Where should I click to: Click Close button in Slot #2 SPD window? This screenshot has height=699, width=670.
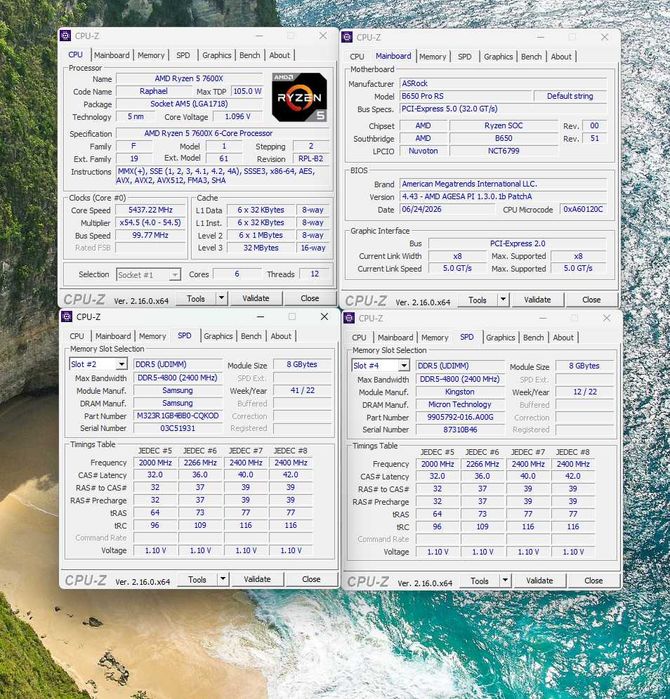(x=311, y=579)
